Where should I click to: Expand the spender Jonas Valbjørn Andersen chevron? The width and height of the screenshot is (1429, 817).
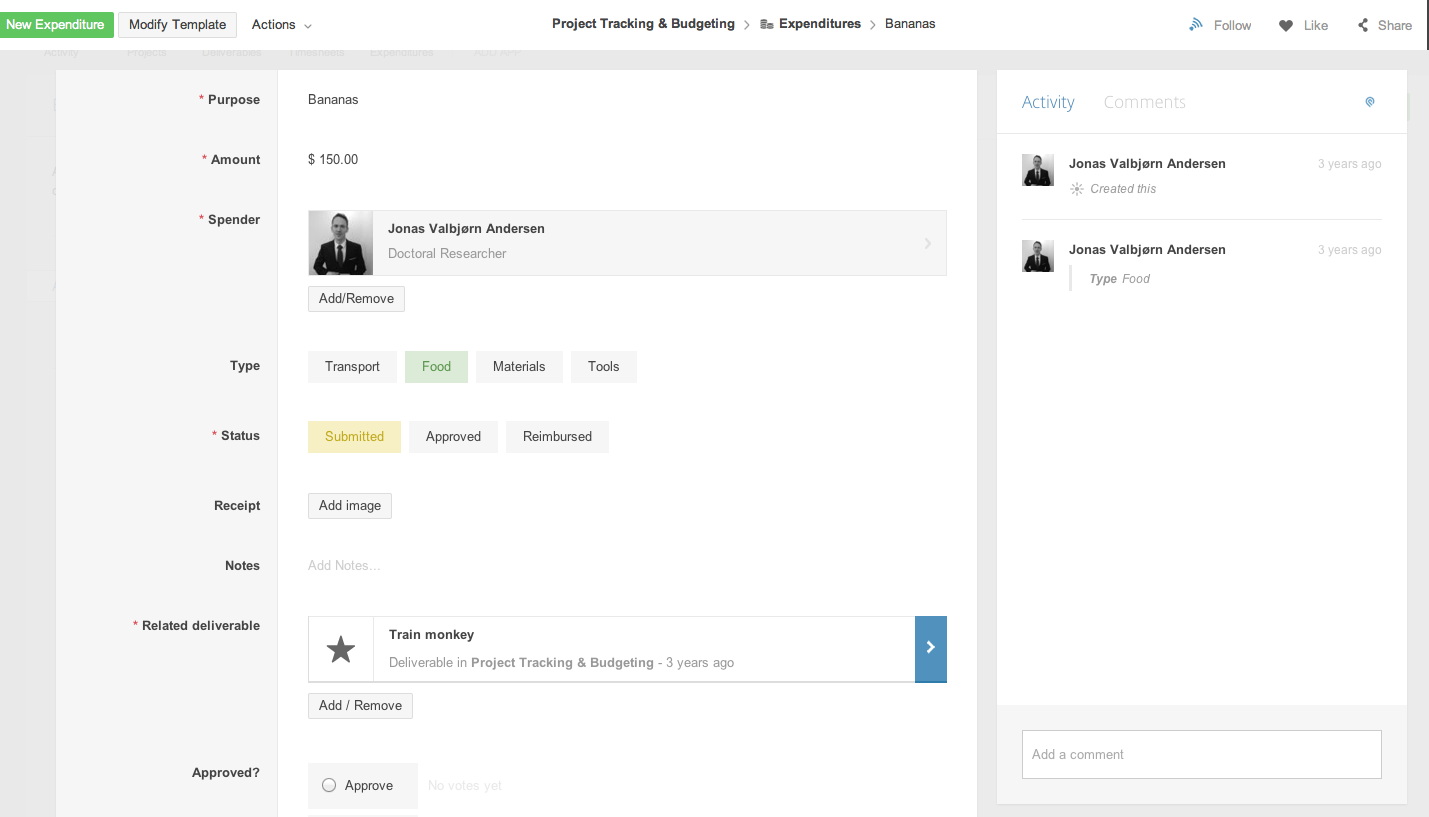click(x=927, y=243)
